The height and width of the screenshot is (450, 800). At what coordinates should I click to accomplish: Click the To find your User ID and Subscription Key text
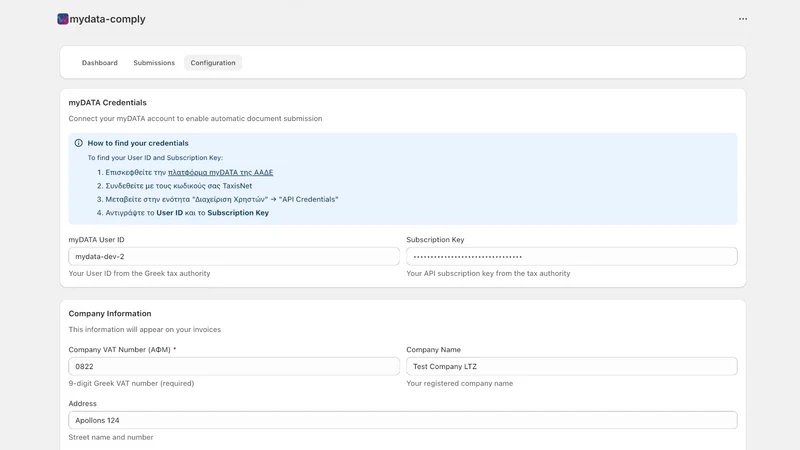click(155, 158)
